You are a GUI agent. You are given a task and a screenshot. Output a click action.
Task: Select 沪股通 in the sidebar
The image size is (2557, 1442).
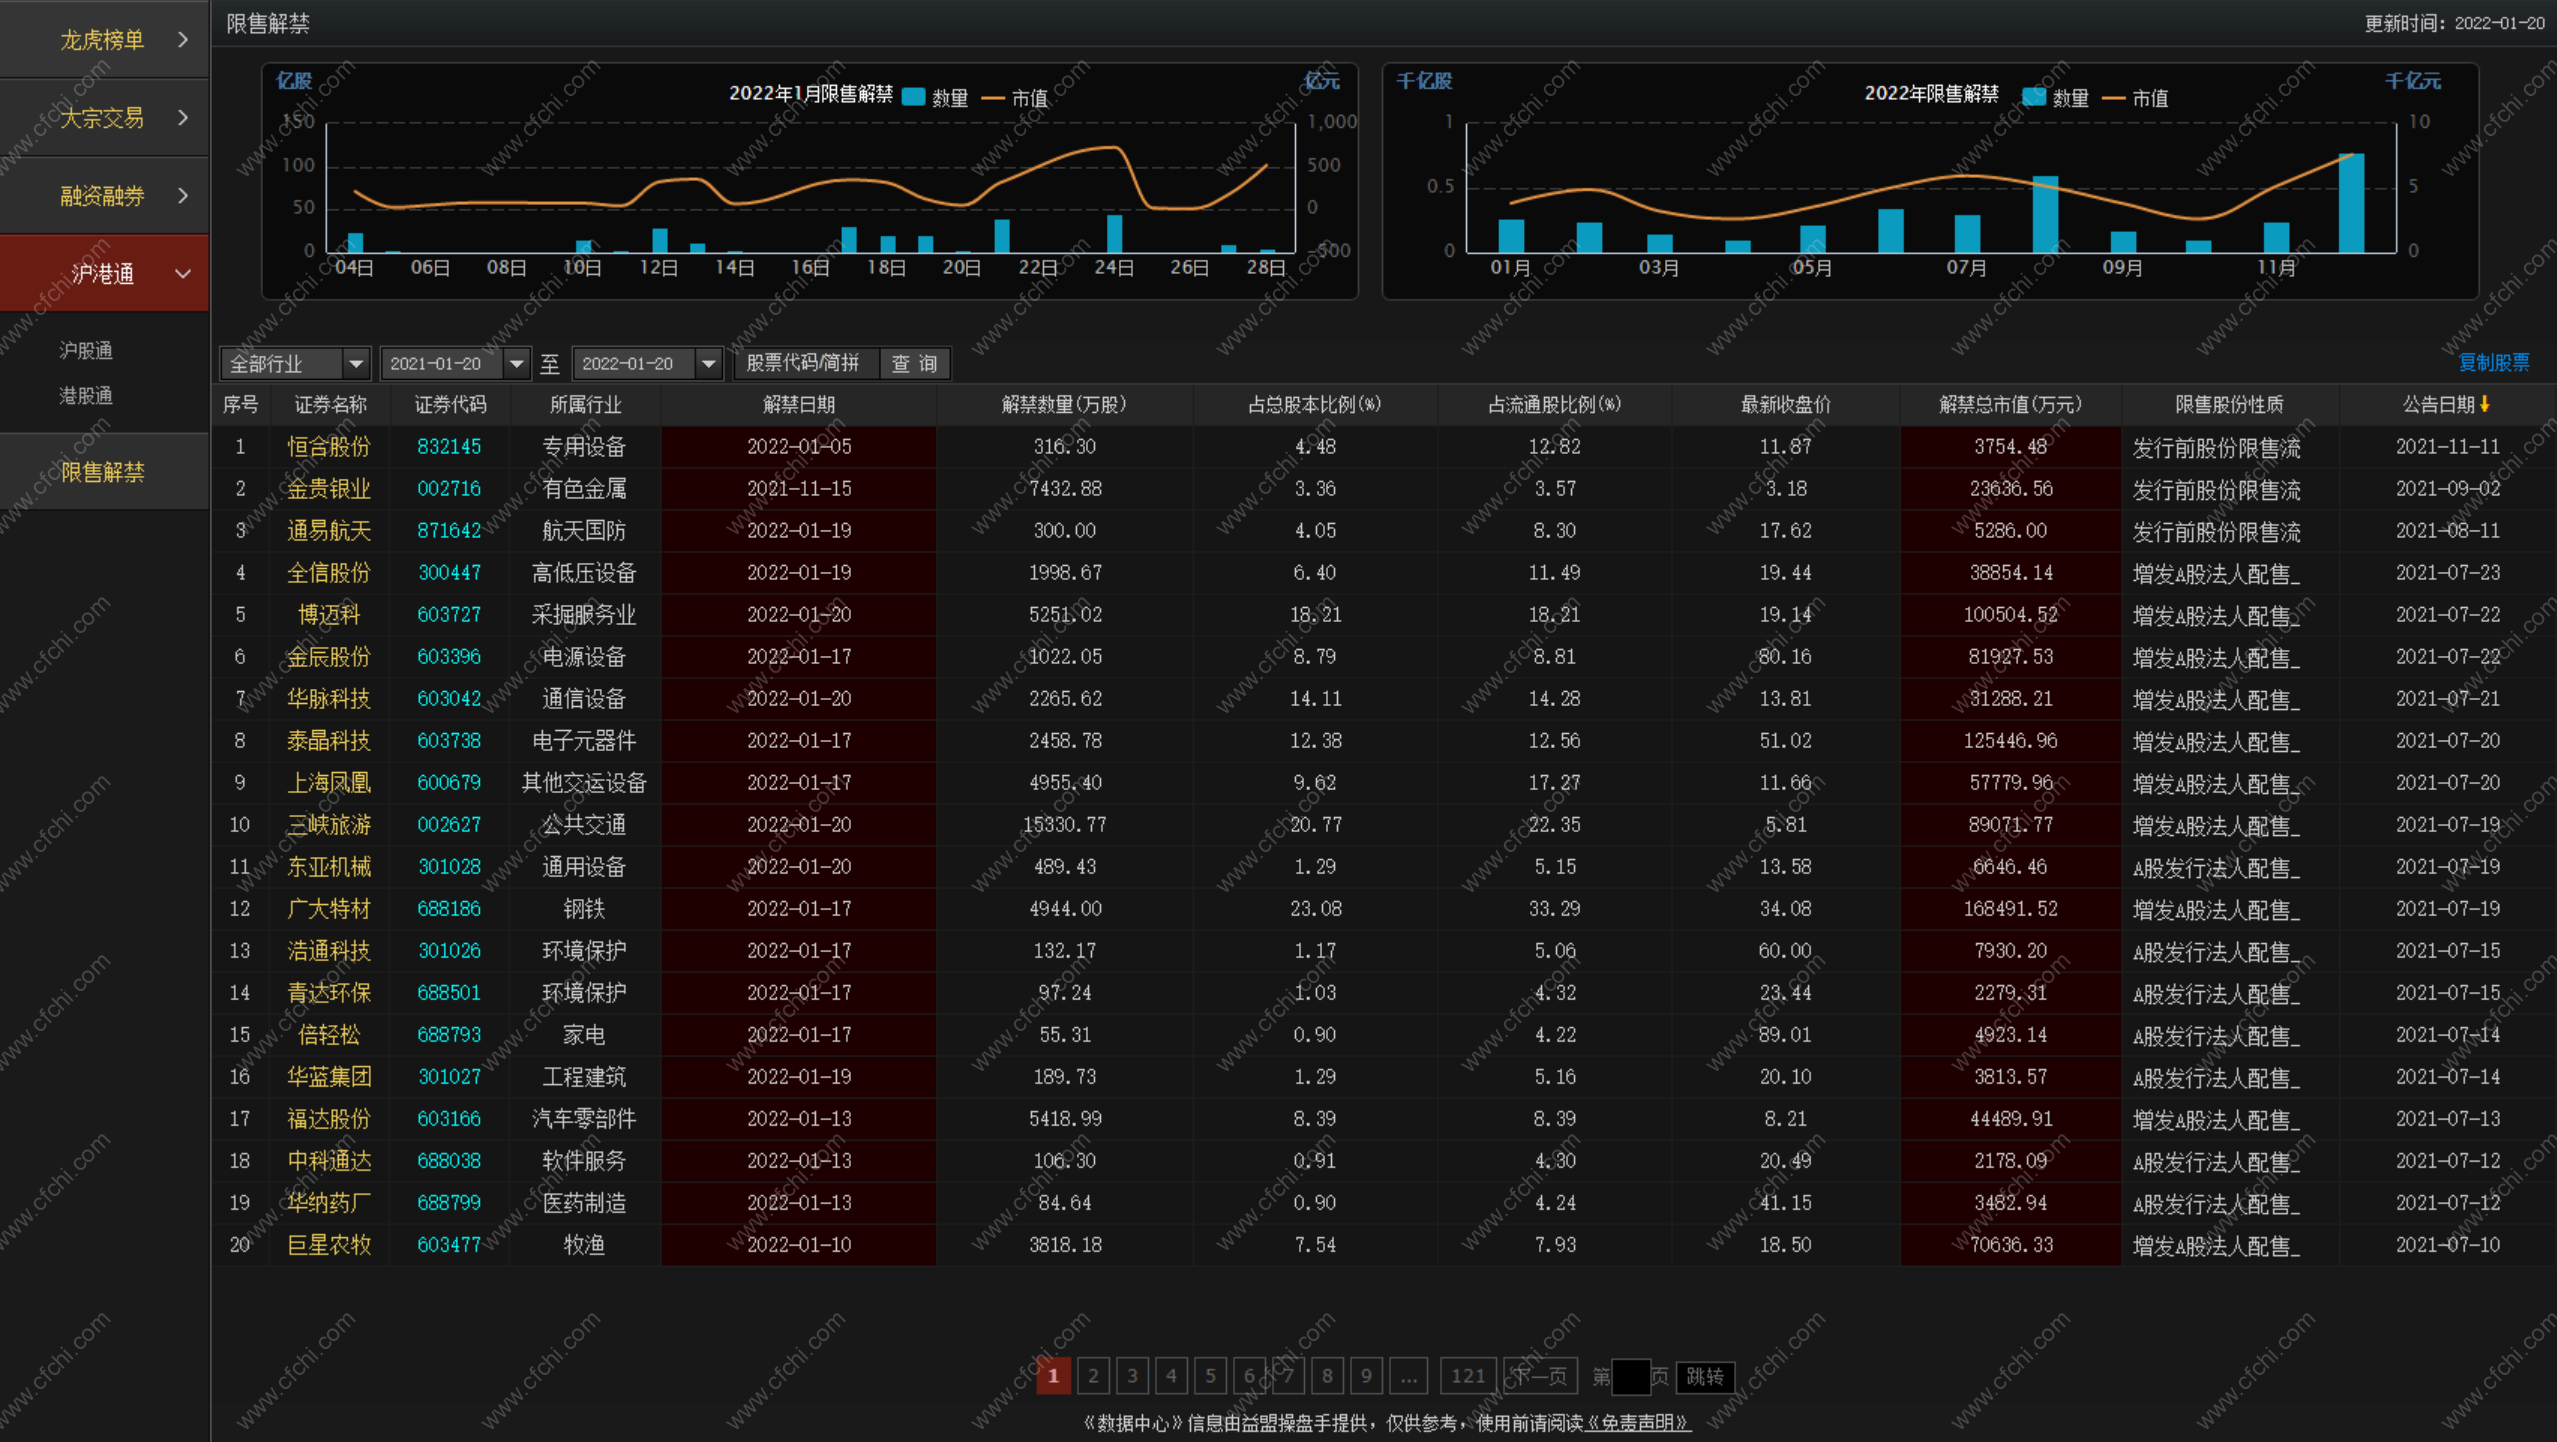click(85, 350)
